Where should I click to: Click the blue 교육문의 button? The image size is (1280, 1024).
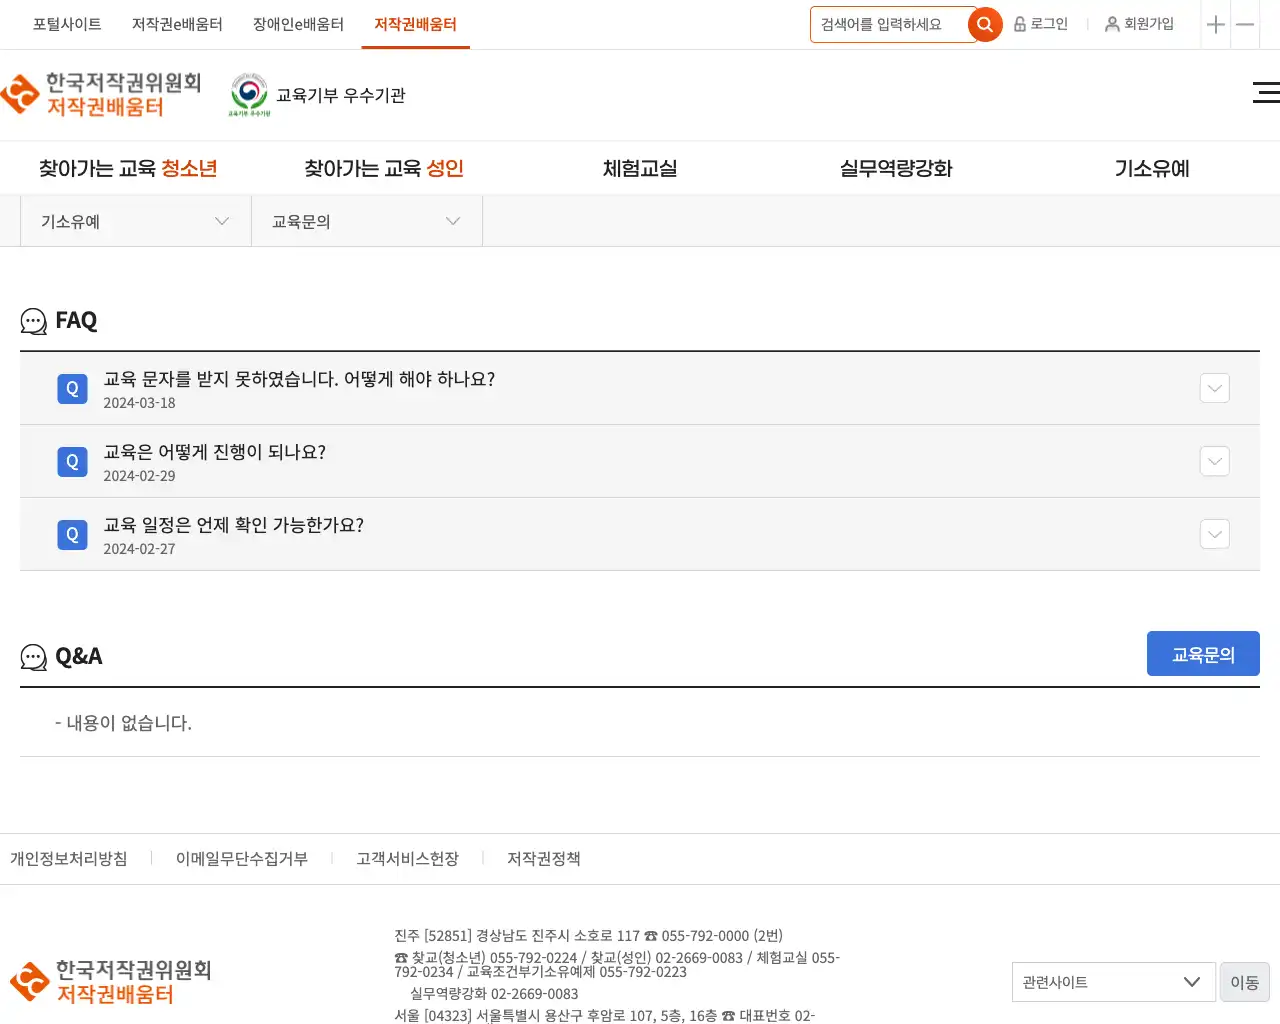coord(1203,654)
